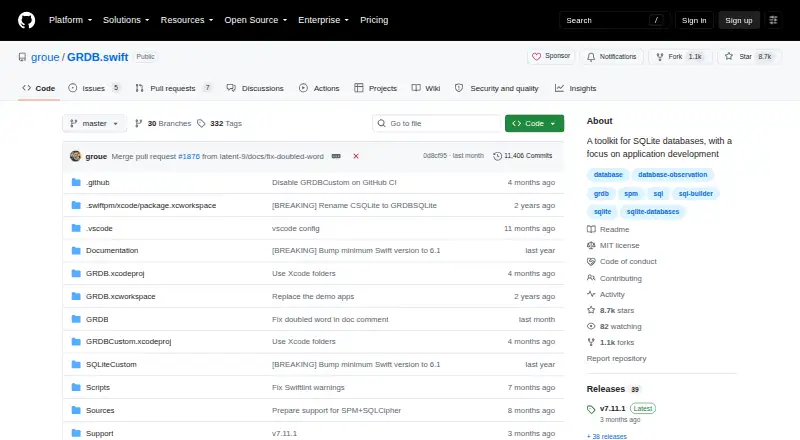Open the Sources folder
The width and height of the screenshot is (800, 440).
[100, 410]
